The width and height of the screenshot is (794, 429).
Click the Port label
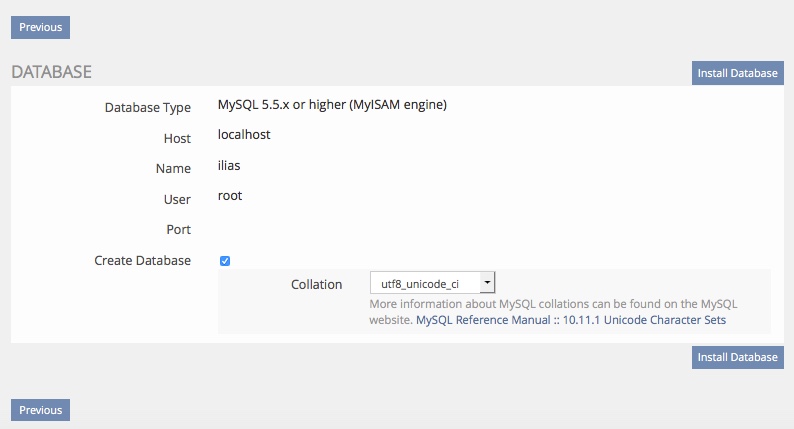(178, 230)
